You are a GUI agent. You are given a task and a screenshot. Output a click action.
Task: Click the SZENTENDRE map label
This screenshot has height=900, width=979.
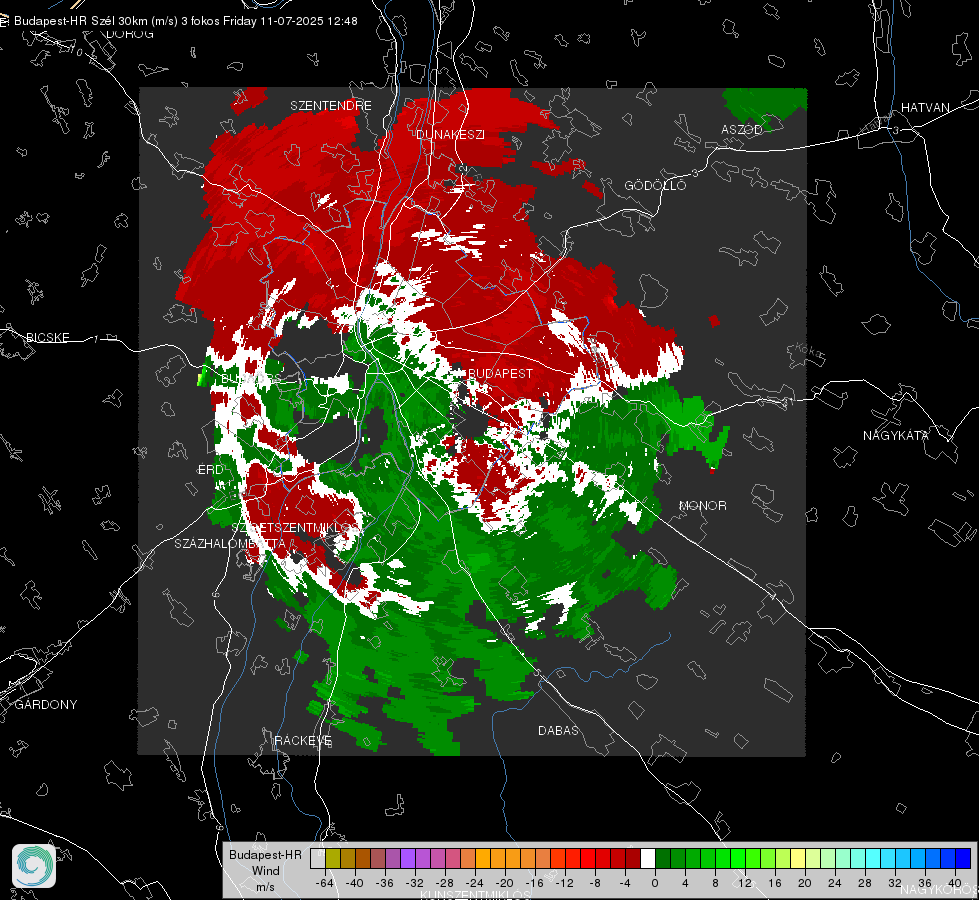pos(331,106)
